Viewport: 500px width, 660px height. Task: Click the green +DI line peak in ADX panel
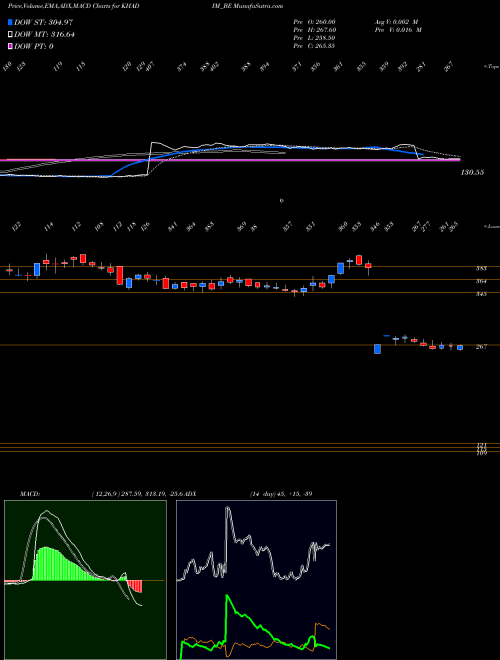(x=228, y=597)
